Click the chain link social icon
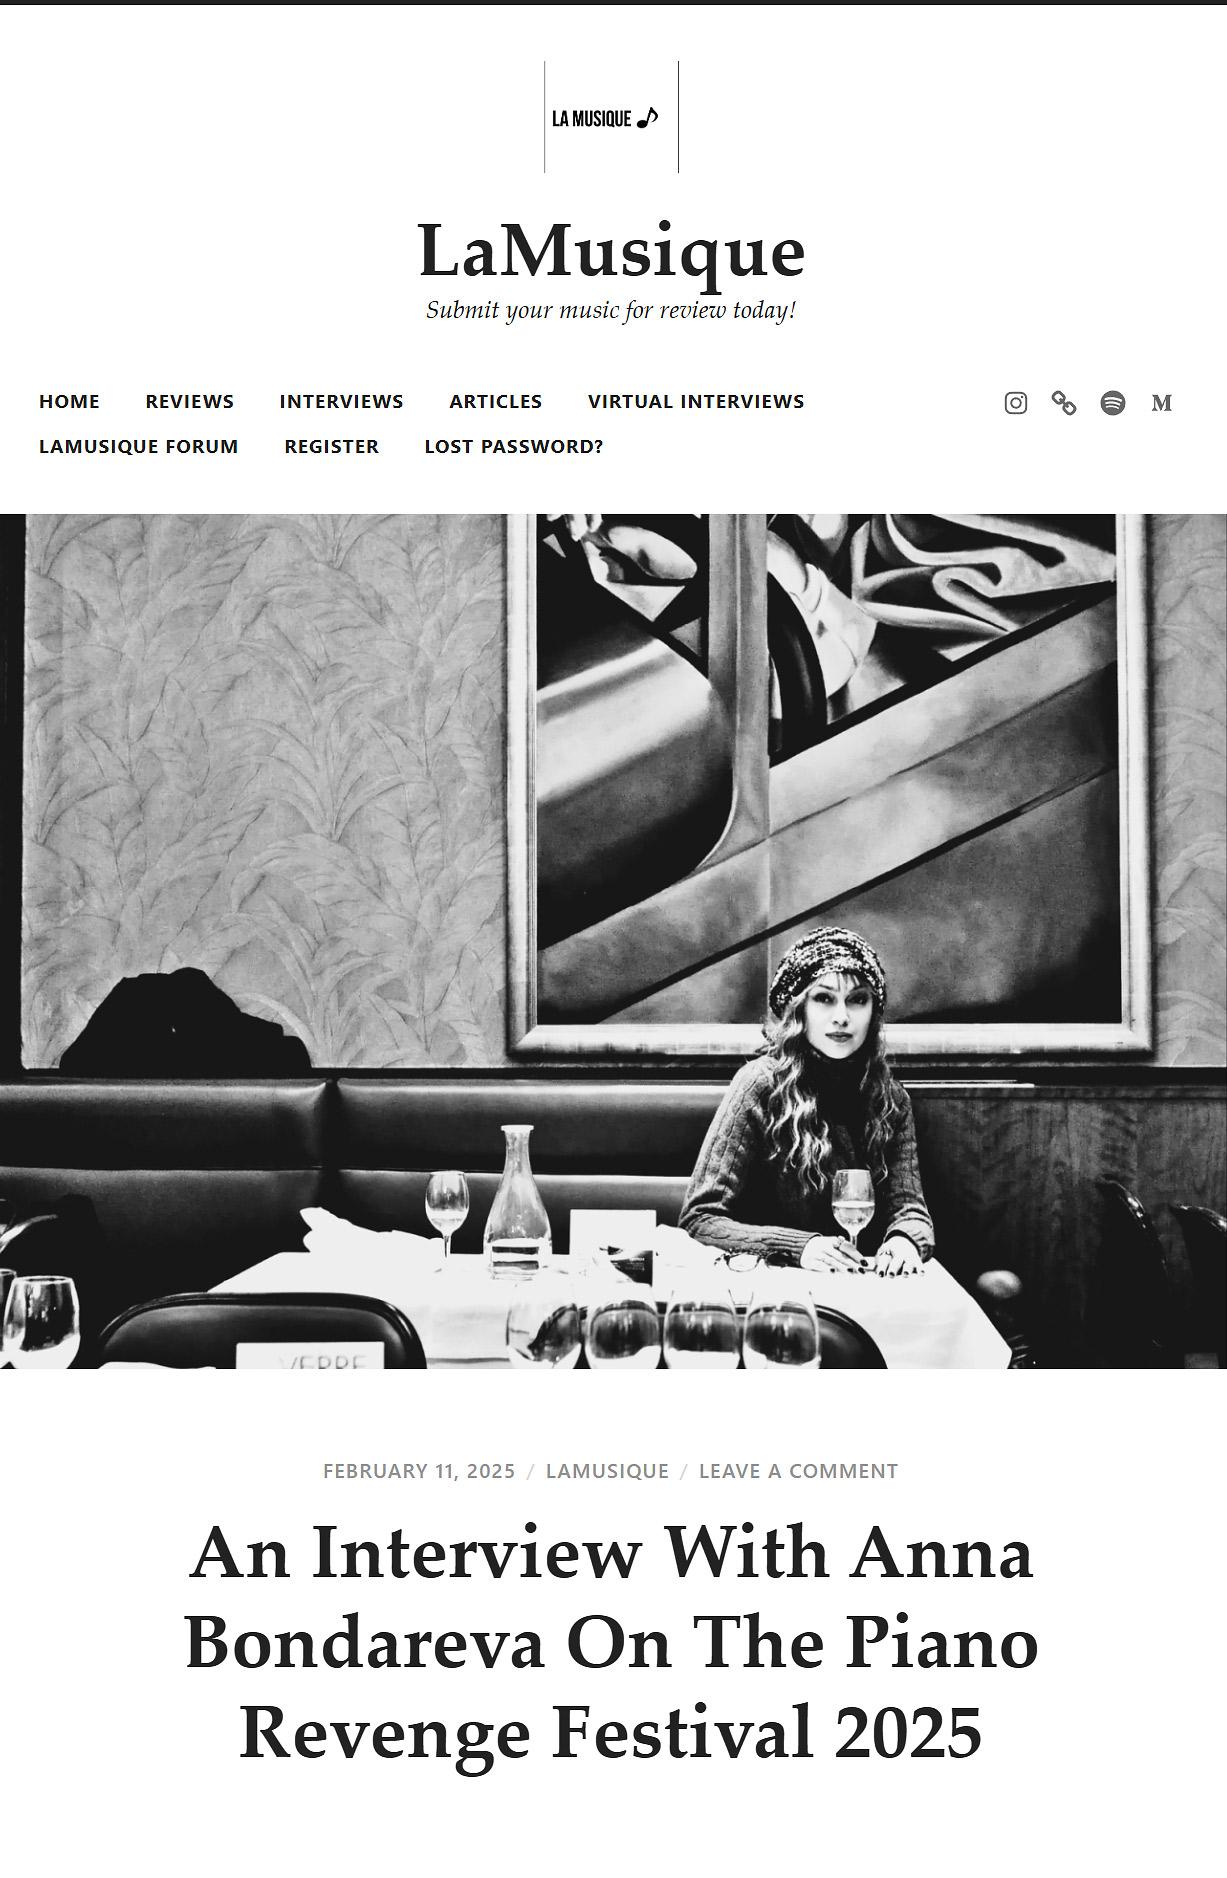Screen dimensions: 1227x1878 pyautogui.click(x=1064, y=403)
